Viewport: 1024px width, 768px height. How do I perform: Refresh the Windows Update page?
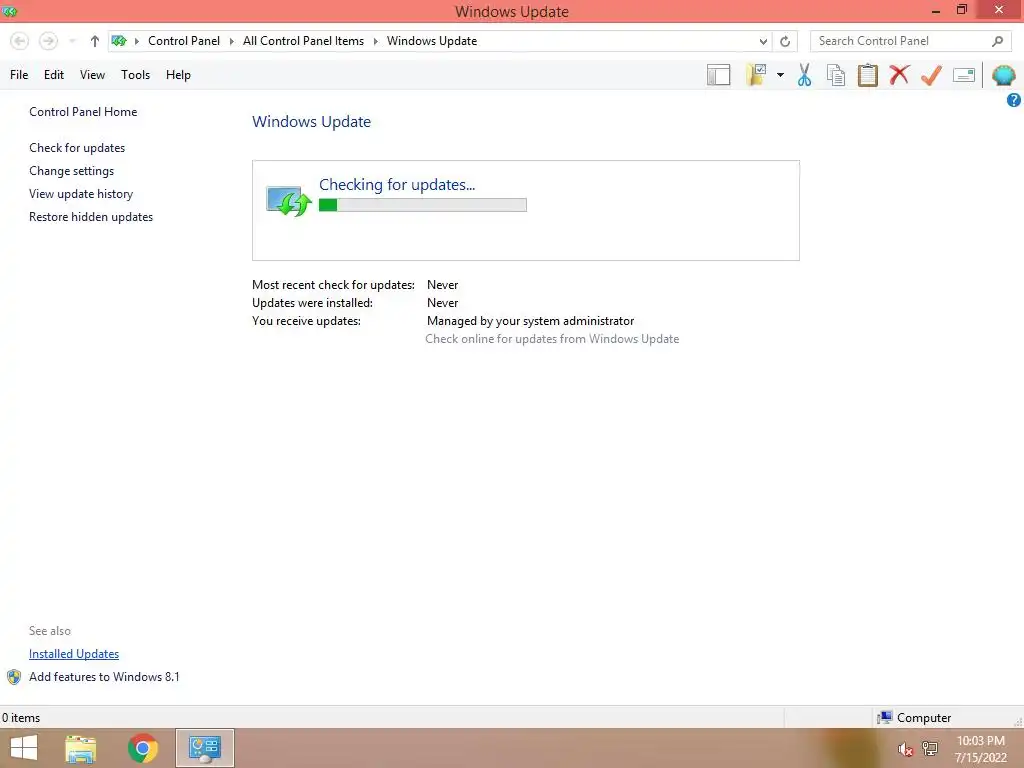(785, 41)
